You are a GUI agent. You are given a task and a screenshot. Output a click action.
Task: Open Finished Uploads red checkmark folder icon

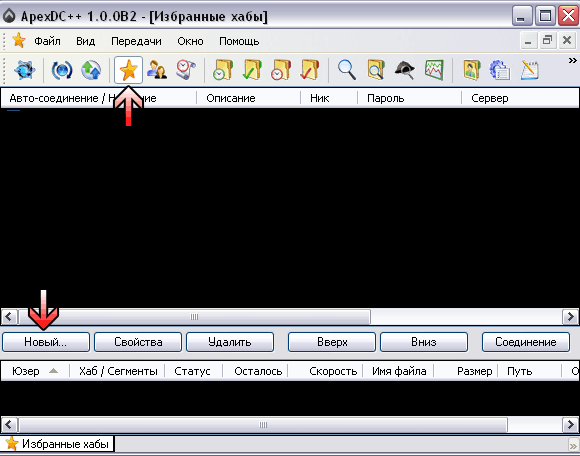coord(310,70)
